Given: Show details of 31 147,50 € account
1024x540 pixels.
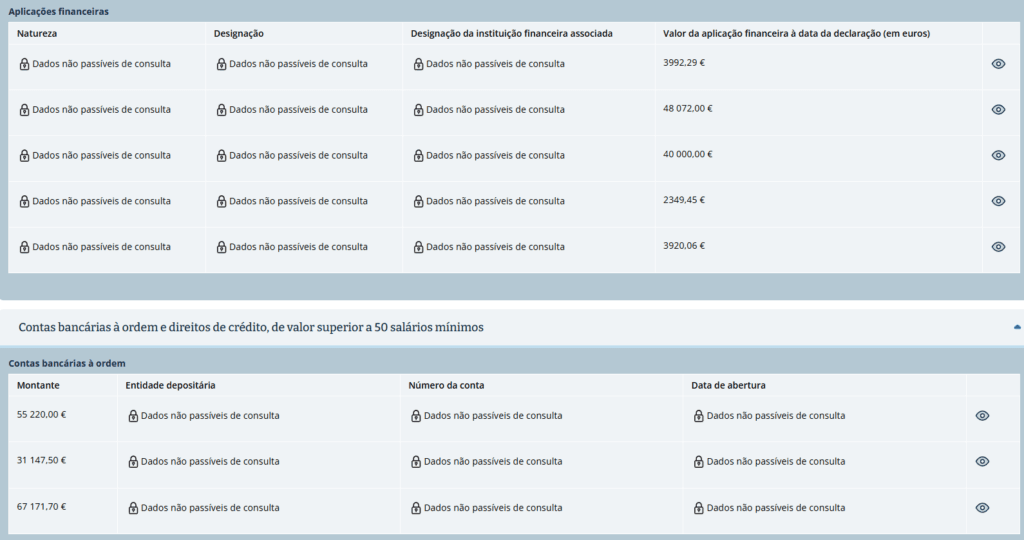Looking at the screenshot, I should 982,462.
